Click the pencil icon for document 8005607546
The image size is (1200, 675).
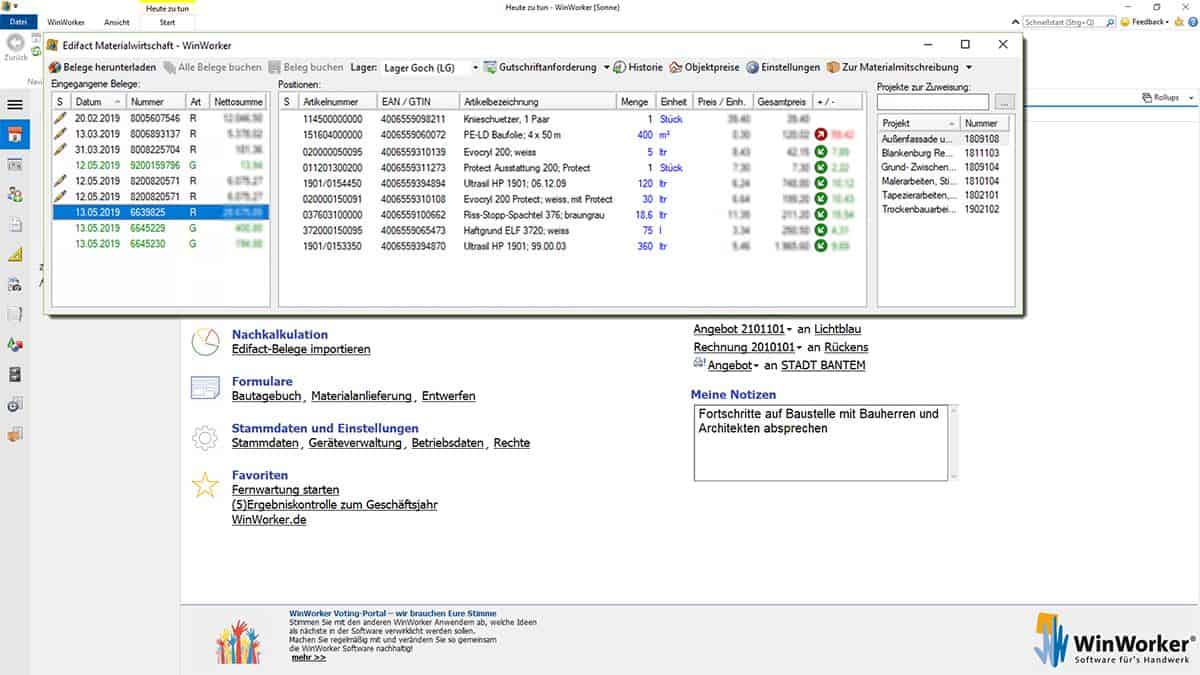click(x=60, y=118)
